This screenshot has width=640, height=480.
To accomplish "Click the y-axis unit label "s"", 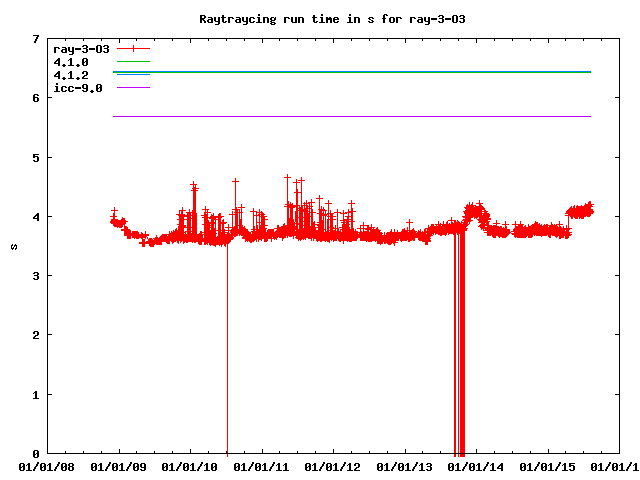I will coord(13,246).
